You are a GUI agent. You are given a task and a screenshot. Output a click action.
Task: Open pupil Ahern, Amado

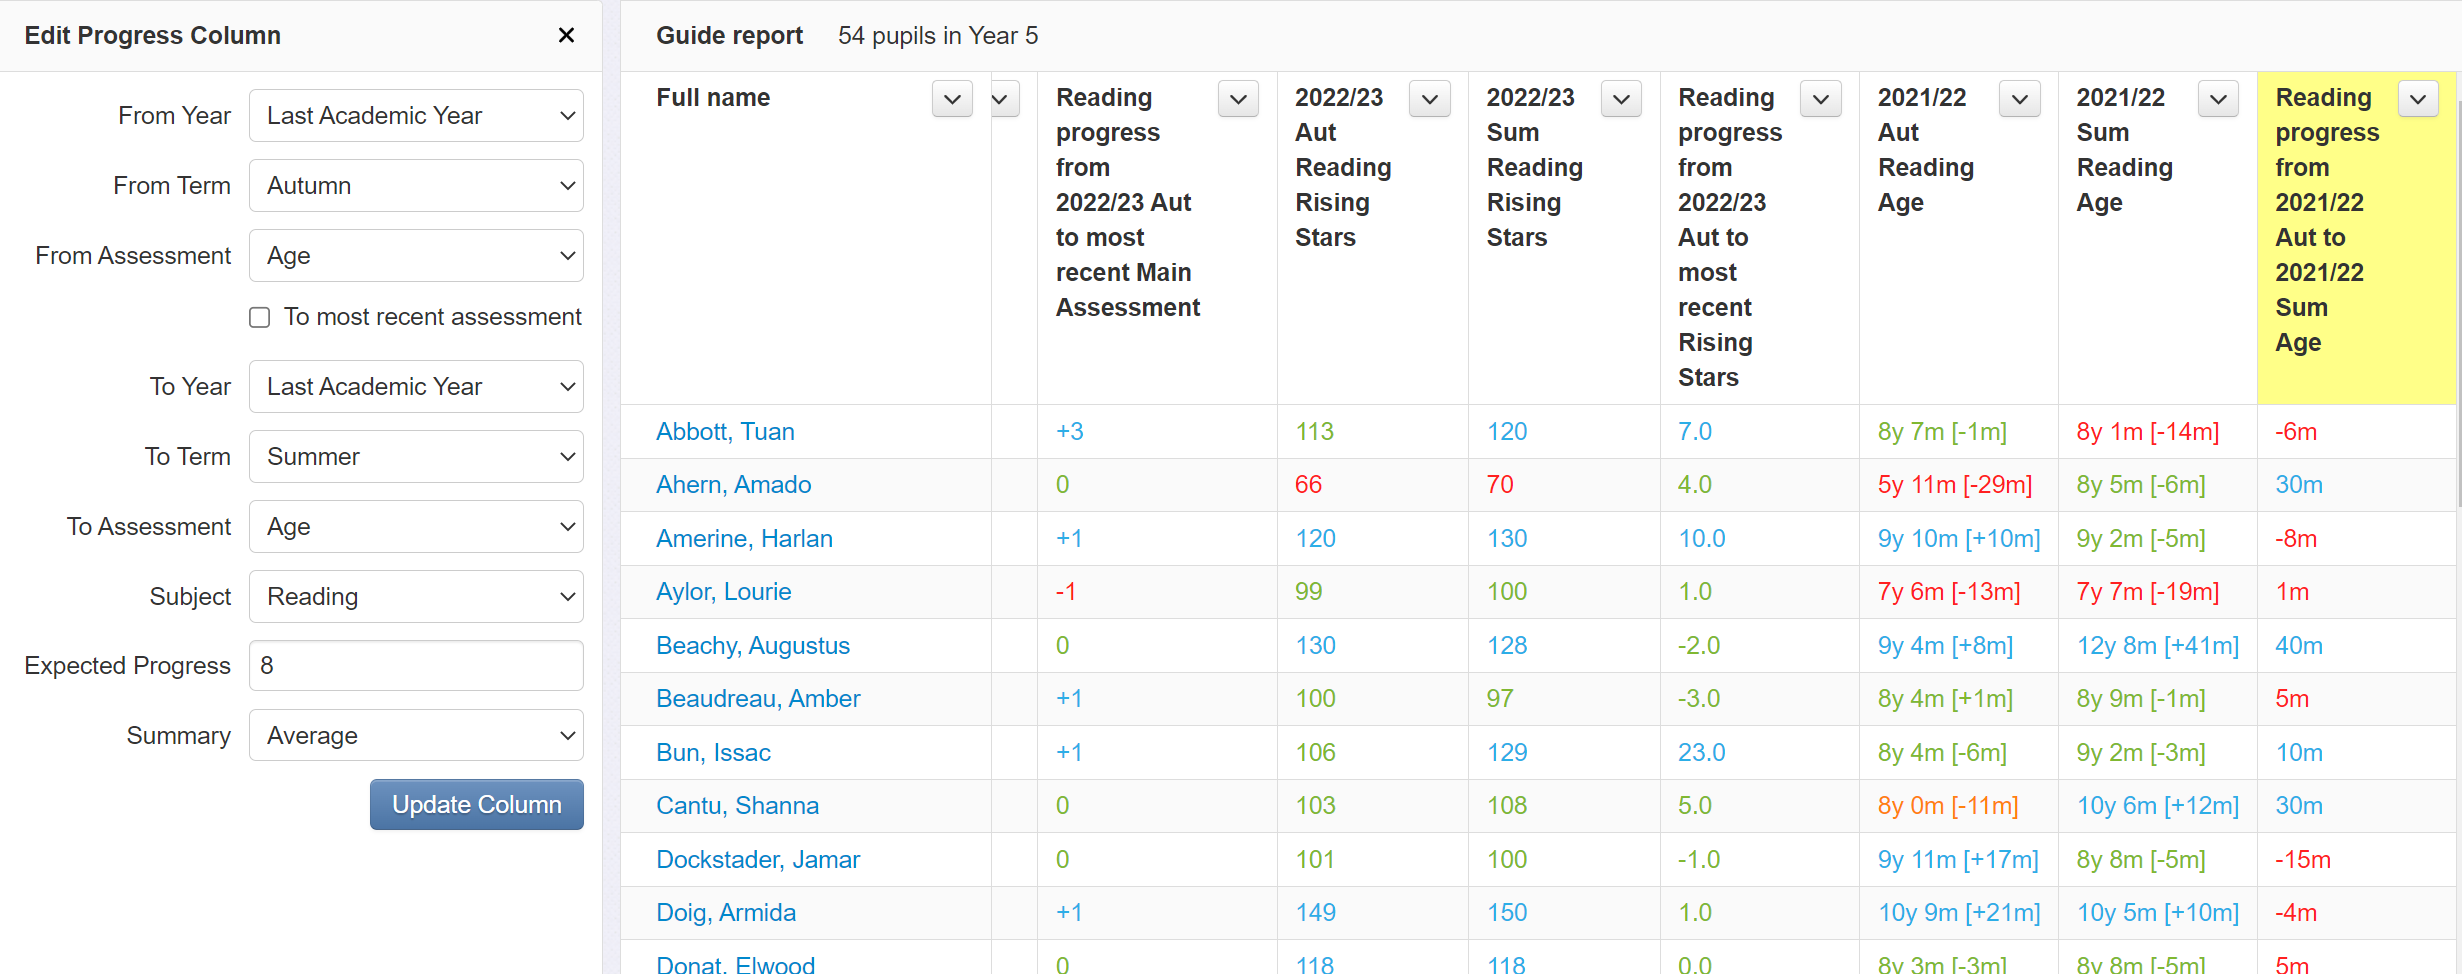pyautogui.click(x=733, y=485)
